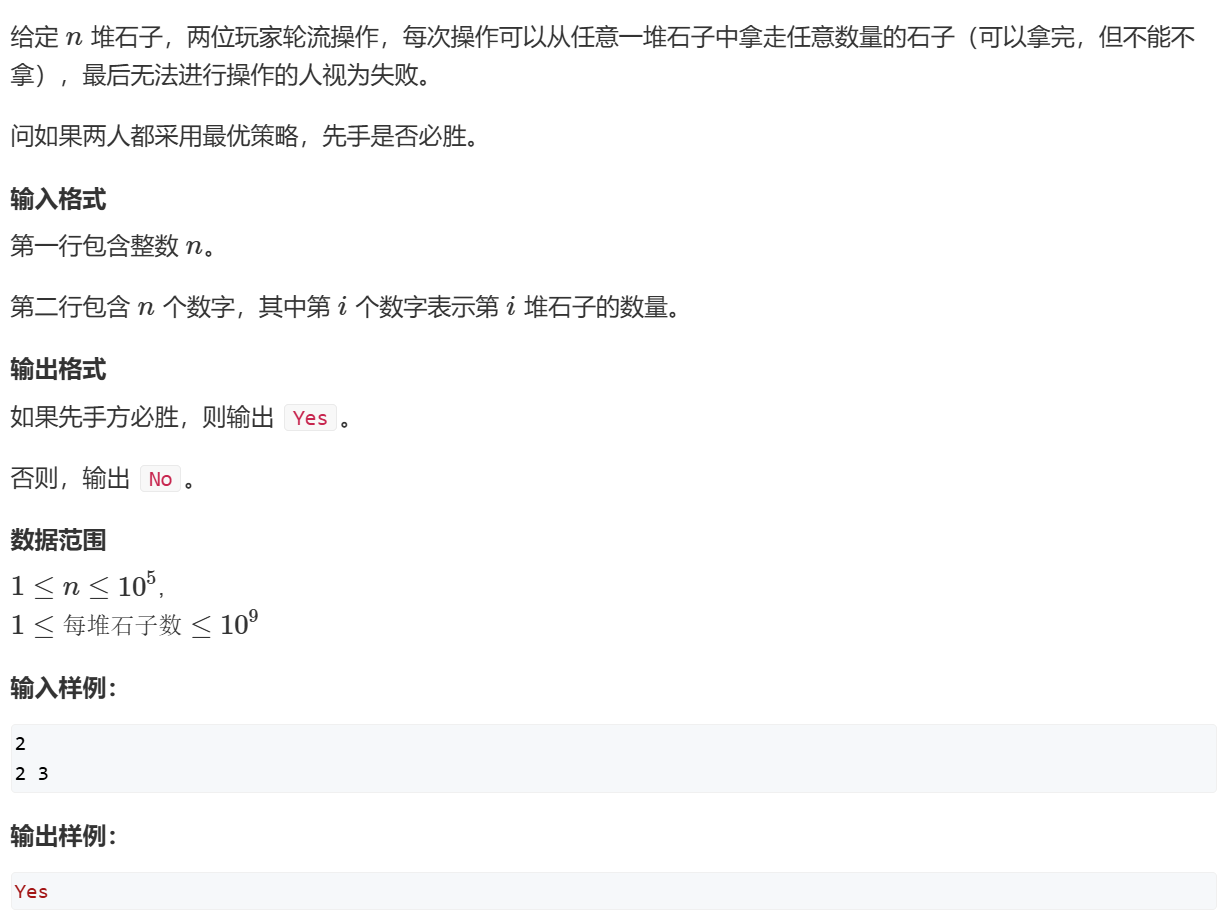Click the inline Yes code tag
The width and height of the screenshot is (1232, 915).
pos(310,418)
